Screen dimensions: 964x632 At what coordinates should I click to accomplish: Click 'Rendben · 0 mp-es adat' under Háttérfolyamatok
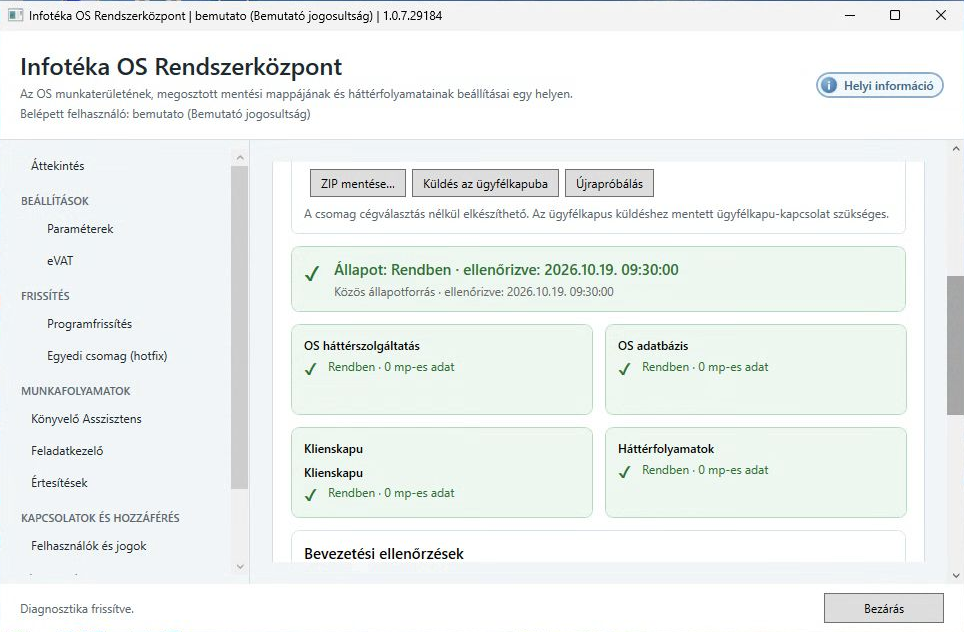click(x=705, y=470)
